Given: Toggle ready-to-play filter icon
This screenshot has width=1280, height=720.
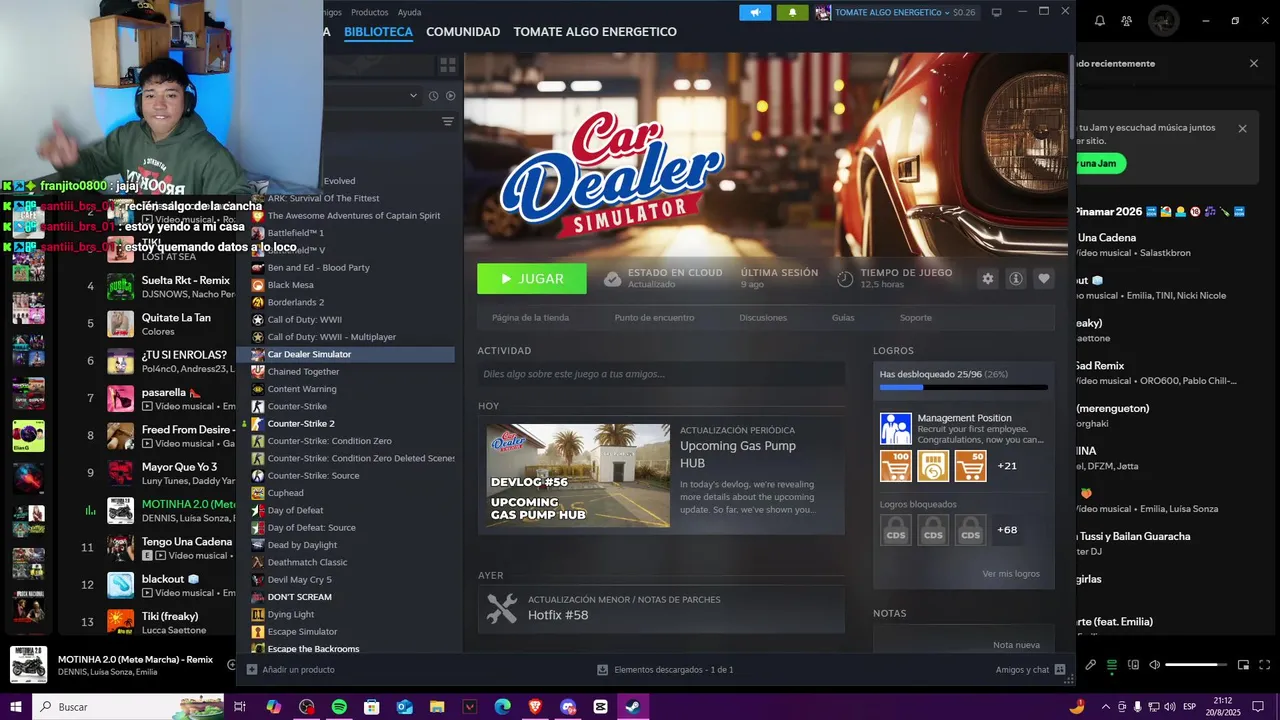Looking at the screenshot, I should pos(450,96).
